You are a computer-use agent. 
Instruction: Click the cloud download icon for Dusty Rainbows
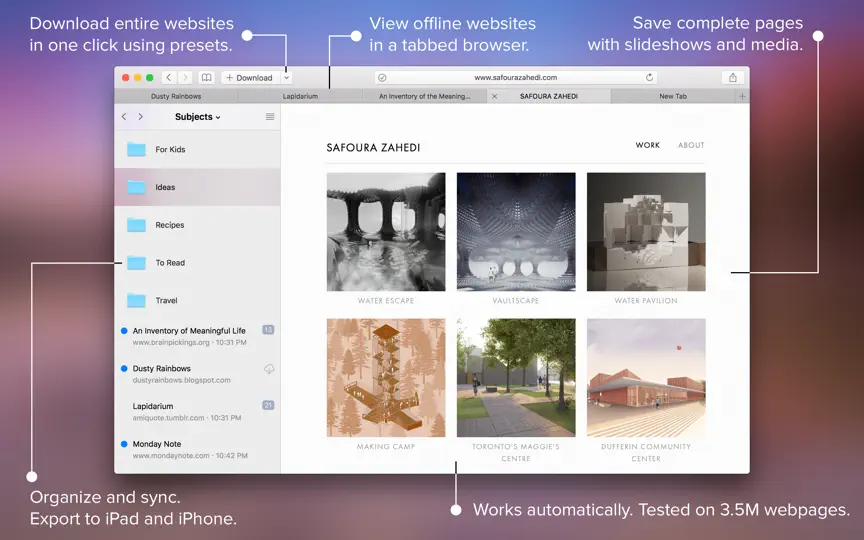[x=269, y=369]
